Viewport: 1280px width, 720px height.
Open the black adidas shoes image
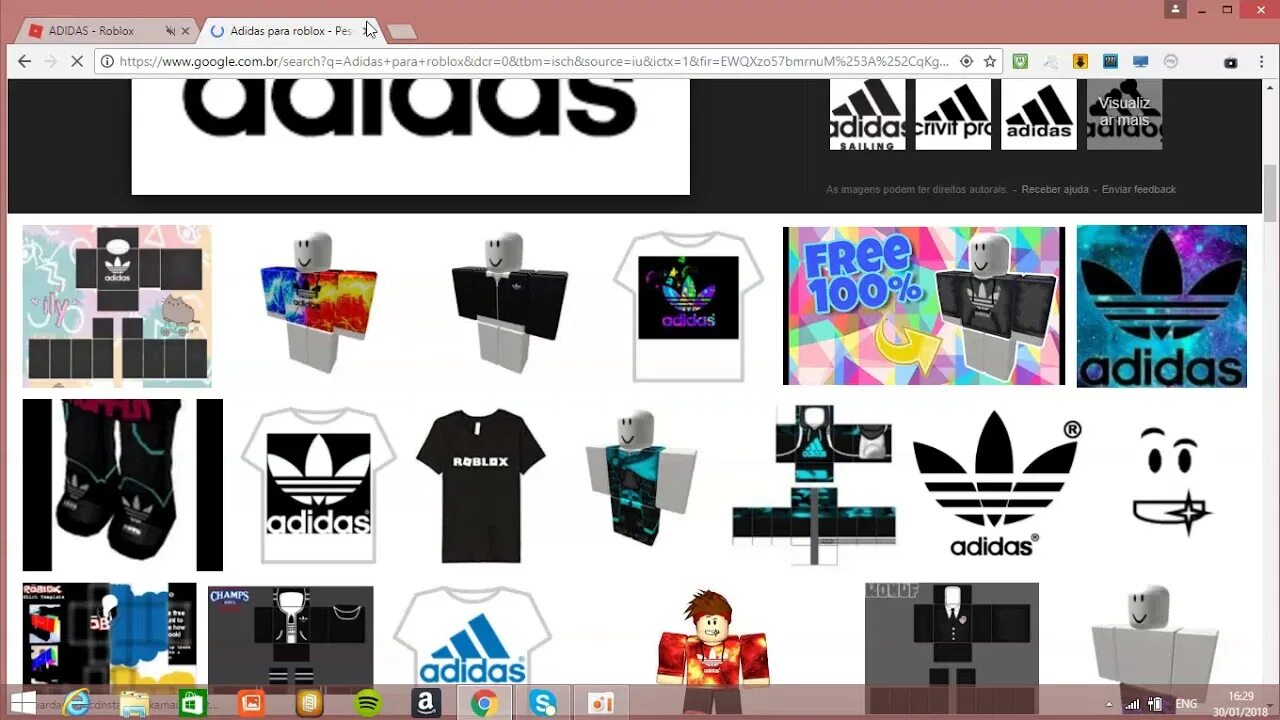click(x=123, y=485)
